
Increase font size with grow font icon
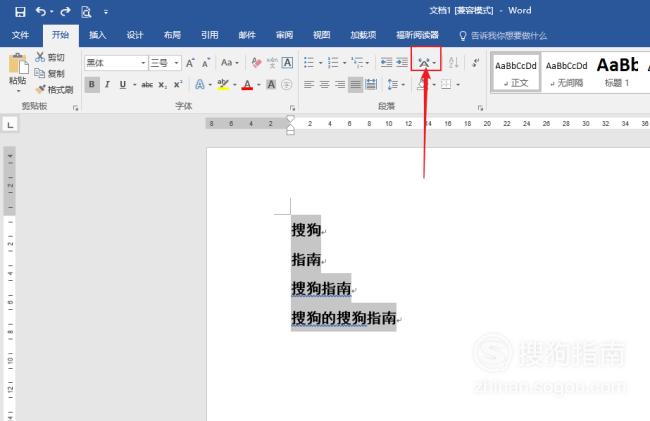(190, 63)
